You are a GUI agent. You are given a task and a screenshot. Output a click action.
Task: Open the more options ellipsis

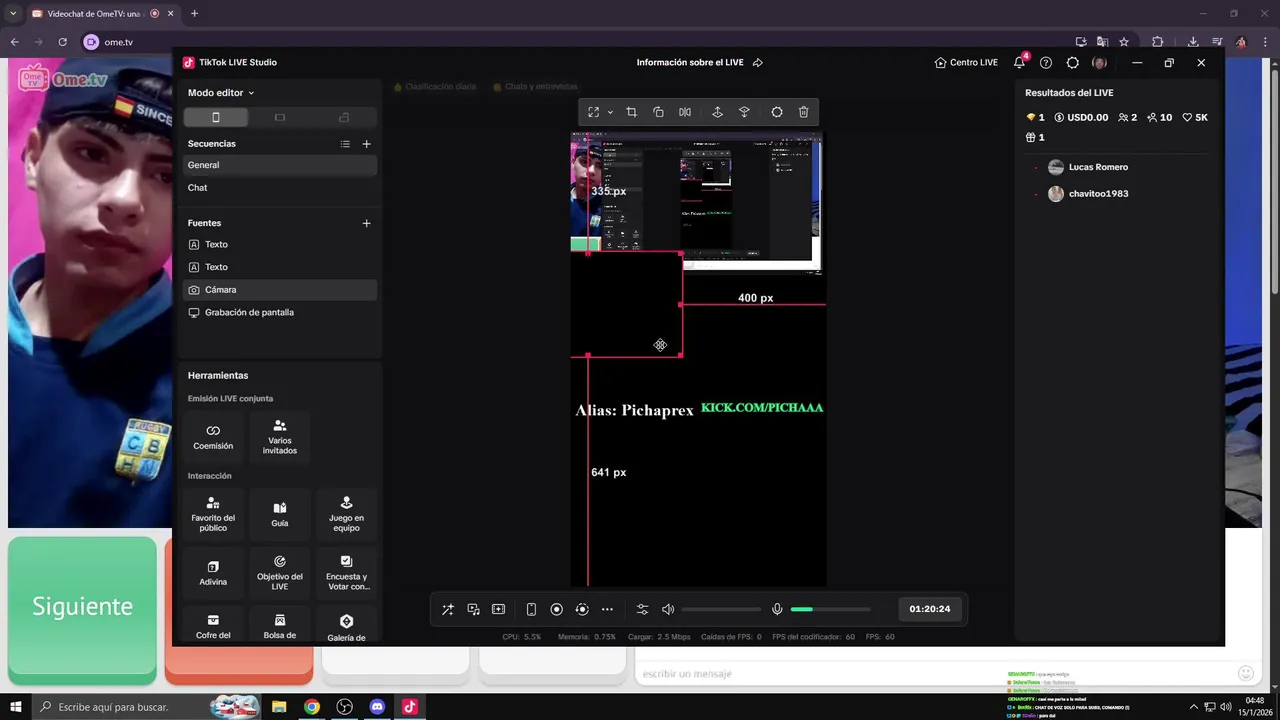(607, 609)
